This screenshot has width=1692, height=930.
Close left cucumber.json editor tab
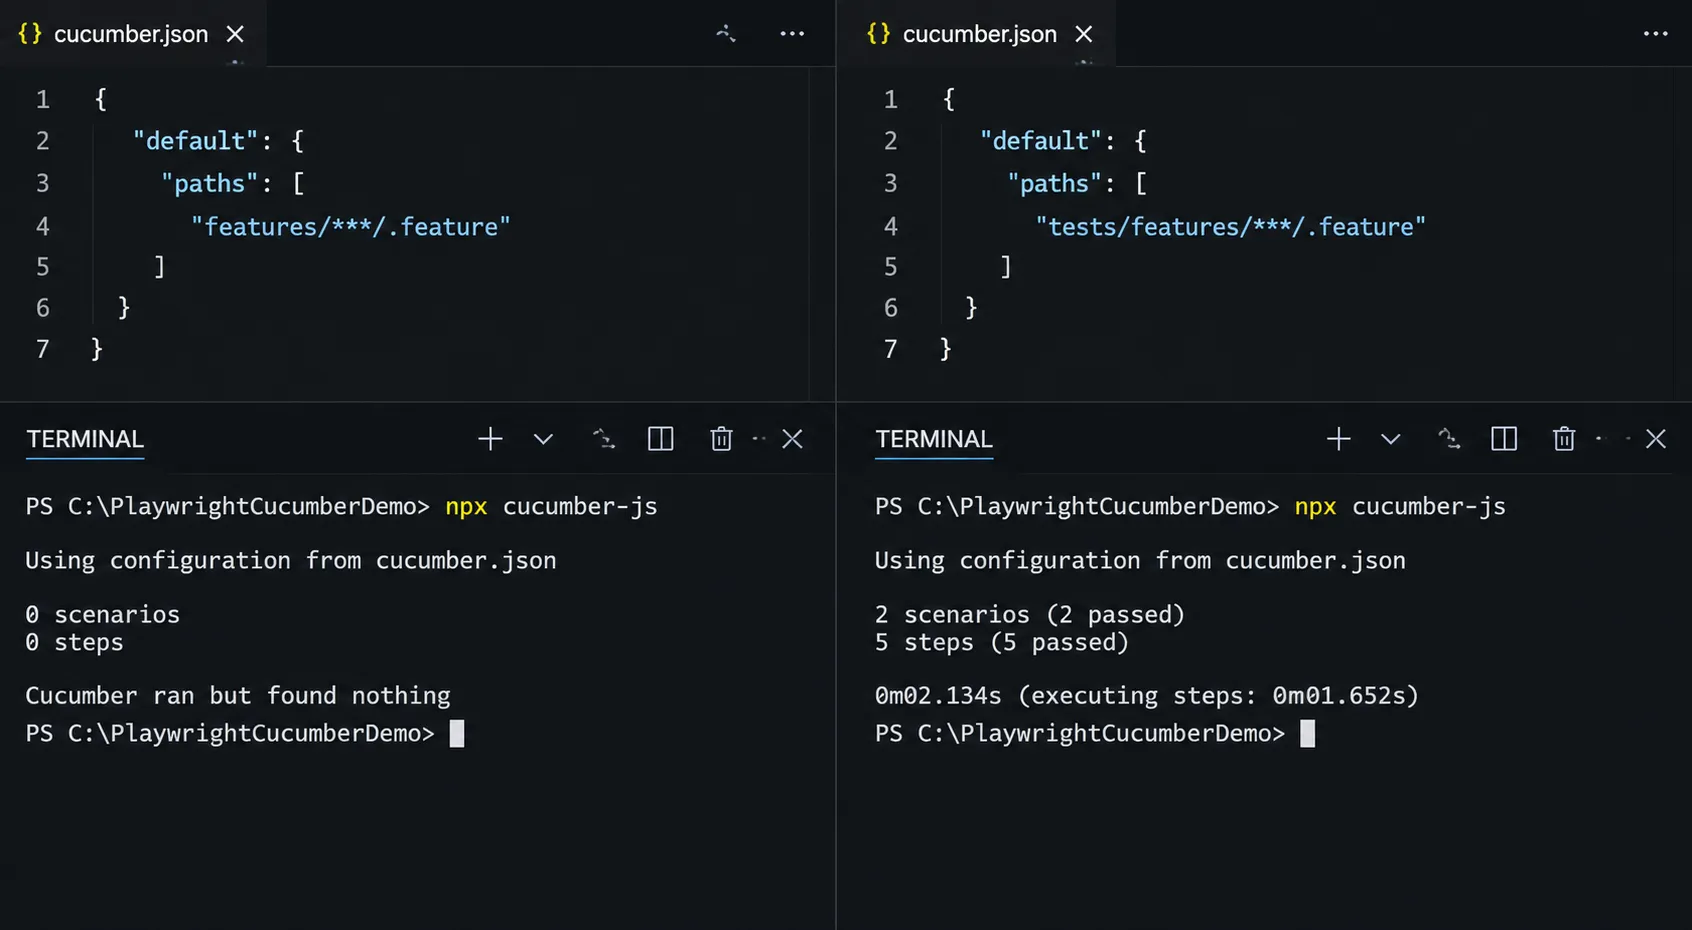pos(235,34)
